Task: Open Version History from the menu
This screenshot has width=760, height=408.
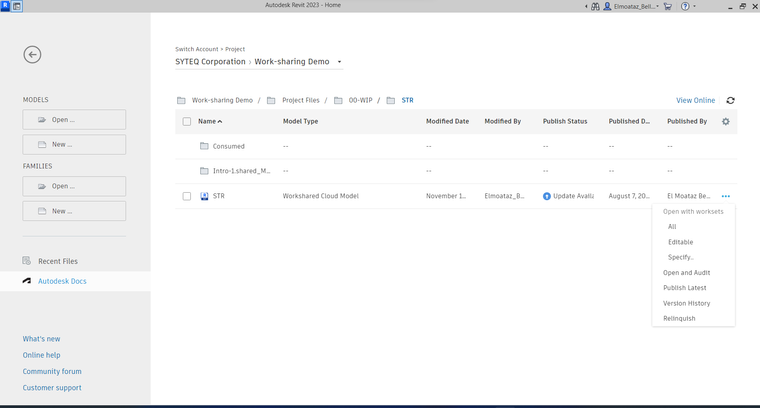Action: coord(686,303)
